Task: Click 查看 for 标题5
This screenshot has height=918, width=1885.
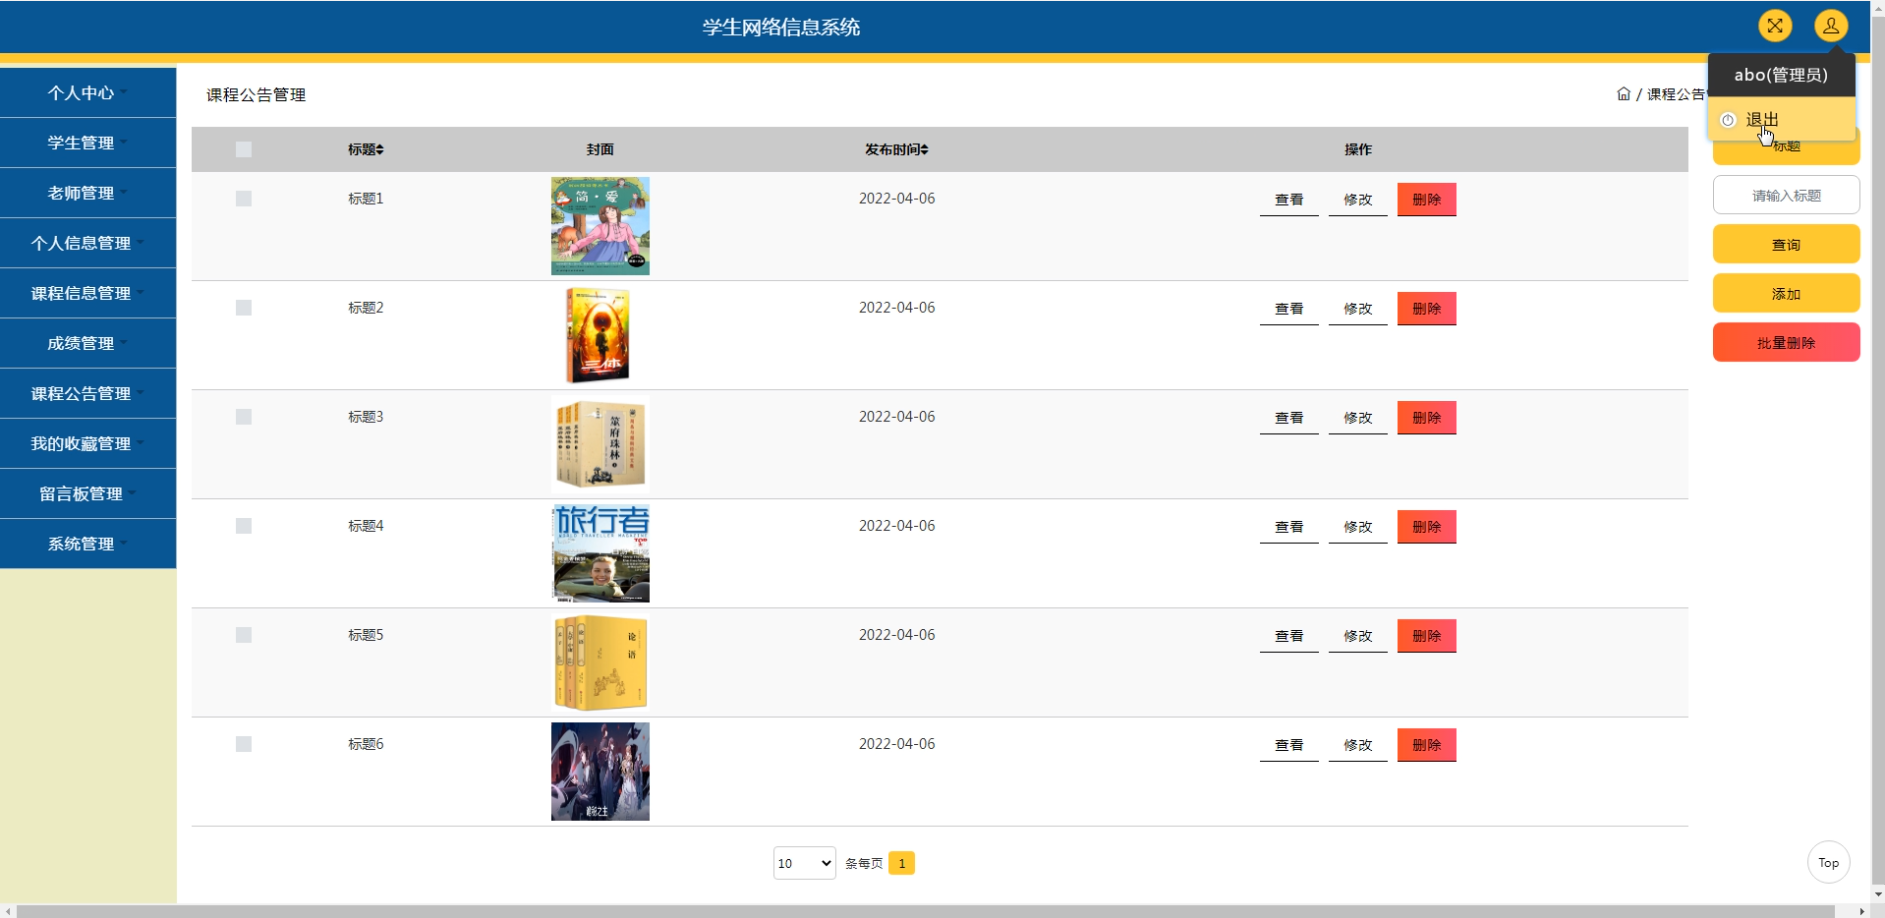Action: click(1289, 635)
